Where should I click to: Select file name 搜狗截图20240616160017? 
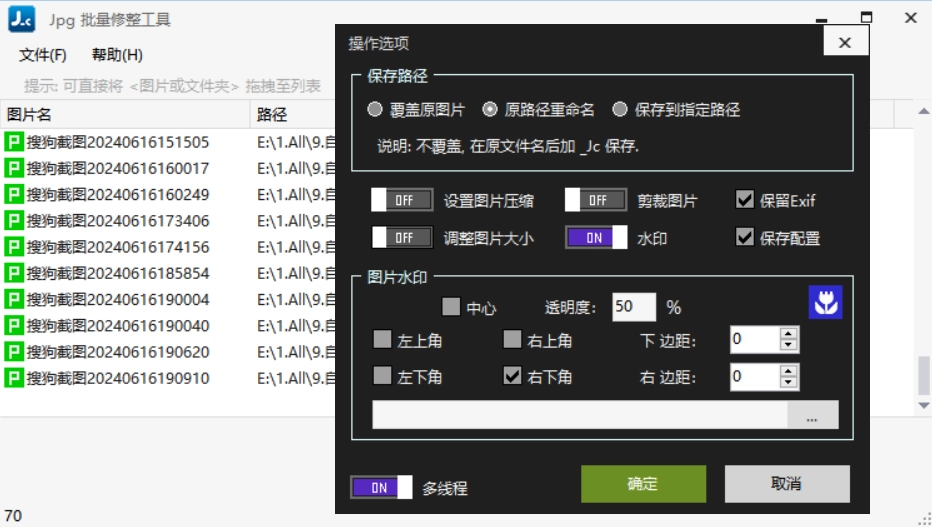pyautogui.click(x=118, y=168)
